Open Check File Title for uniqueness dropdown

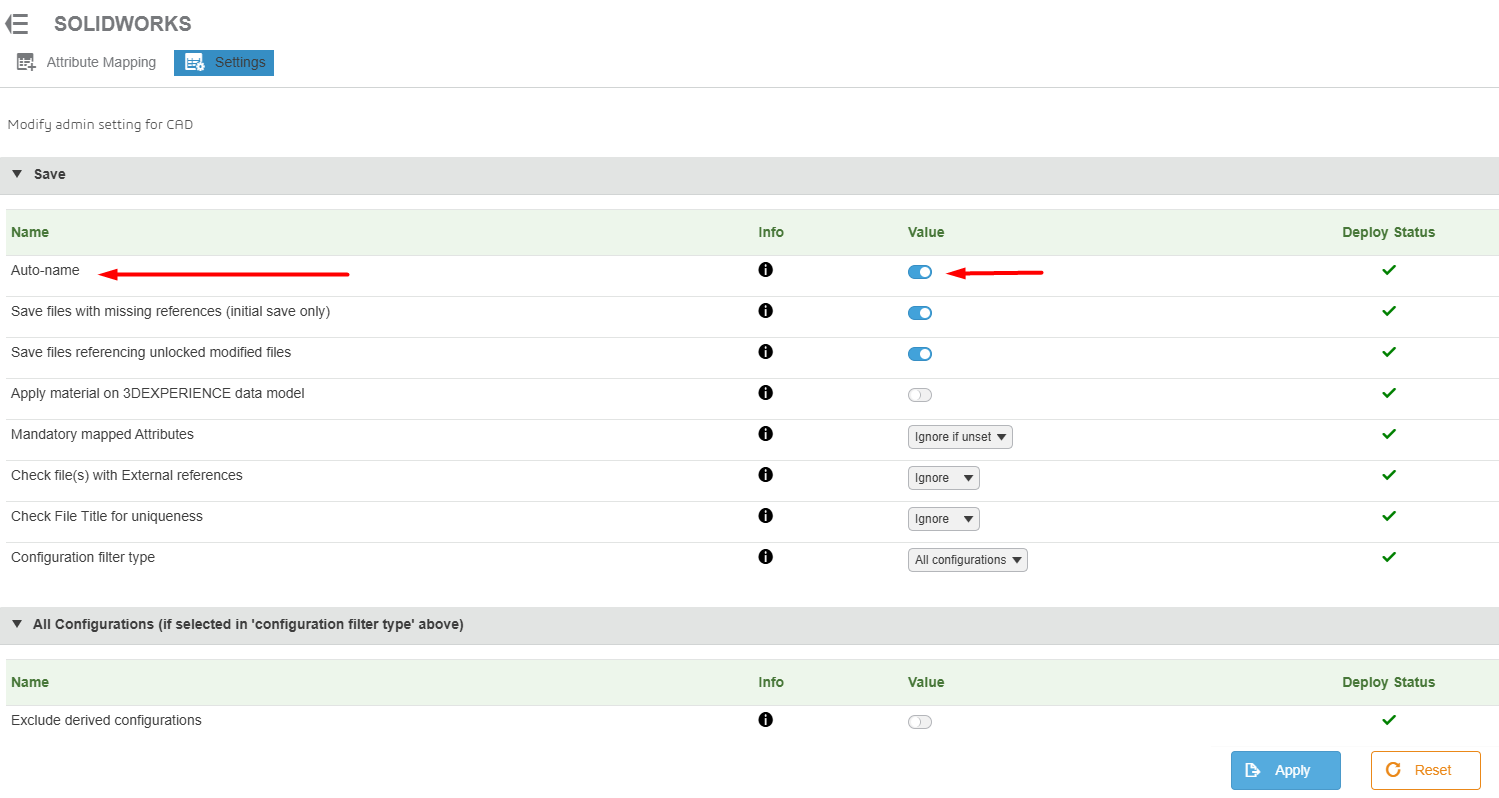click(x=944, y=519)
